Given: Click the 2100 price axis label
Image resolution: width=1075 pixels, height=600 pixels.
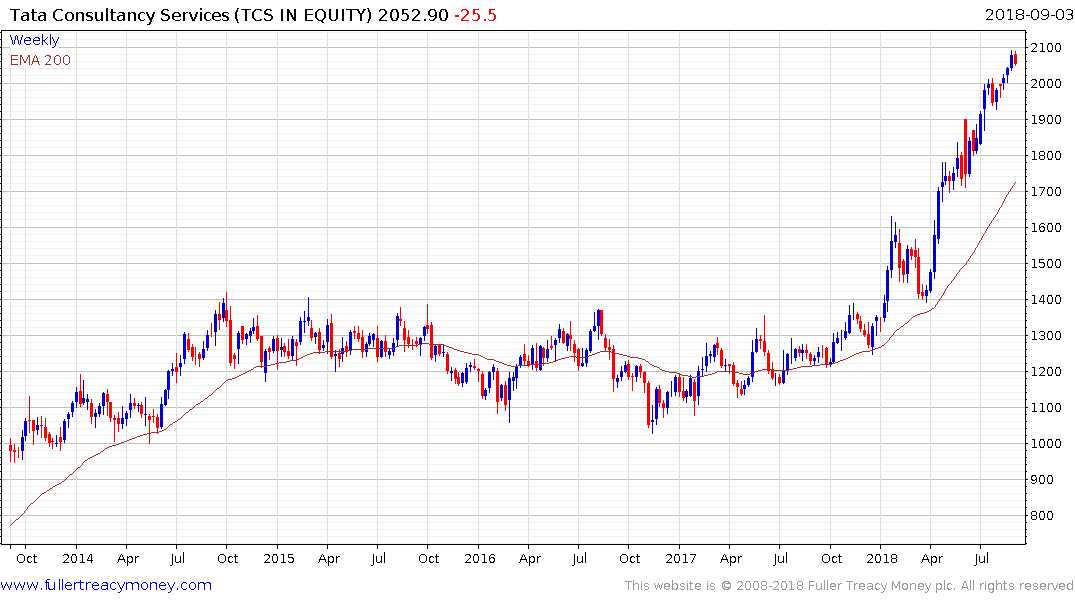Looking at the screenshot, I should tap(1046, 48).
